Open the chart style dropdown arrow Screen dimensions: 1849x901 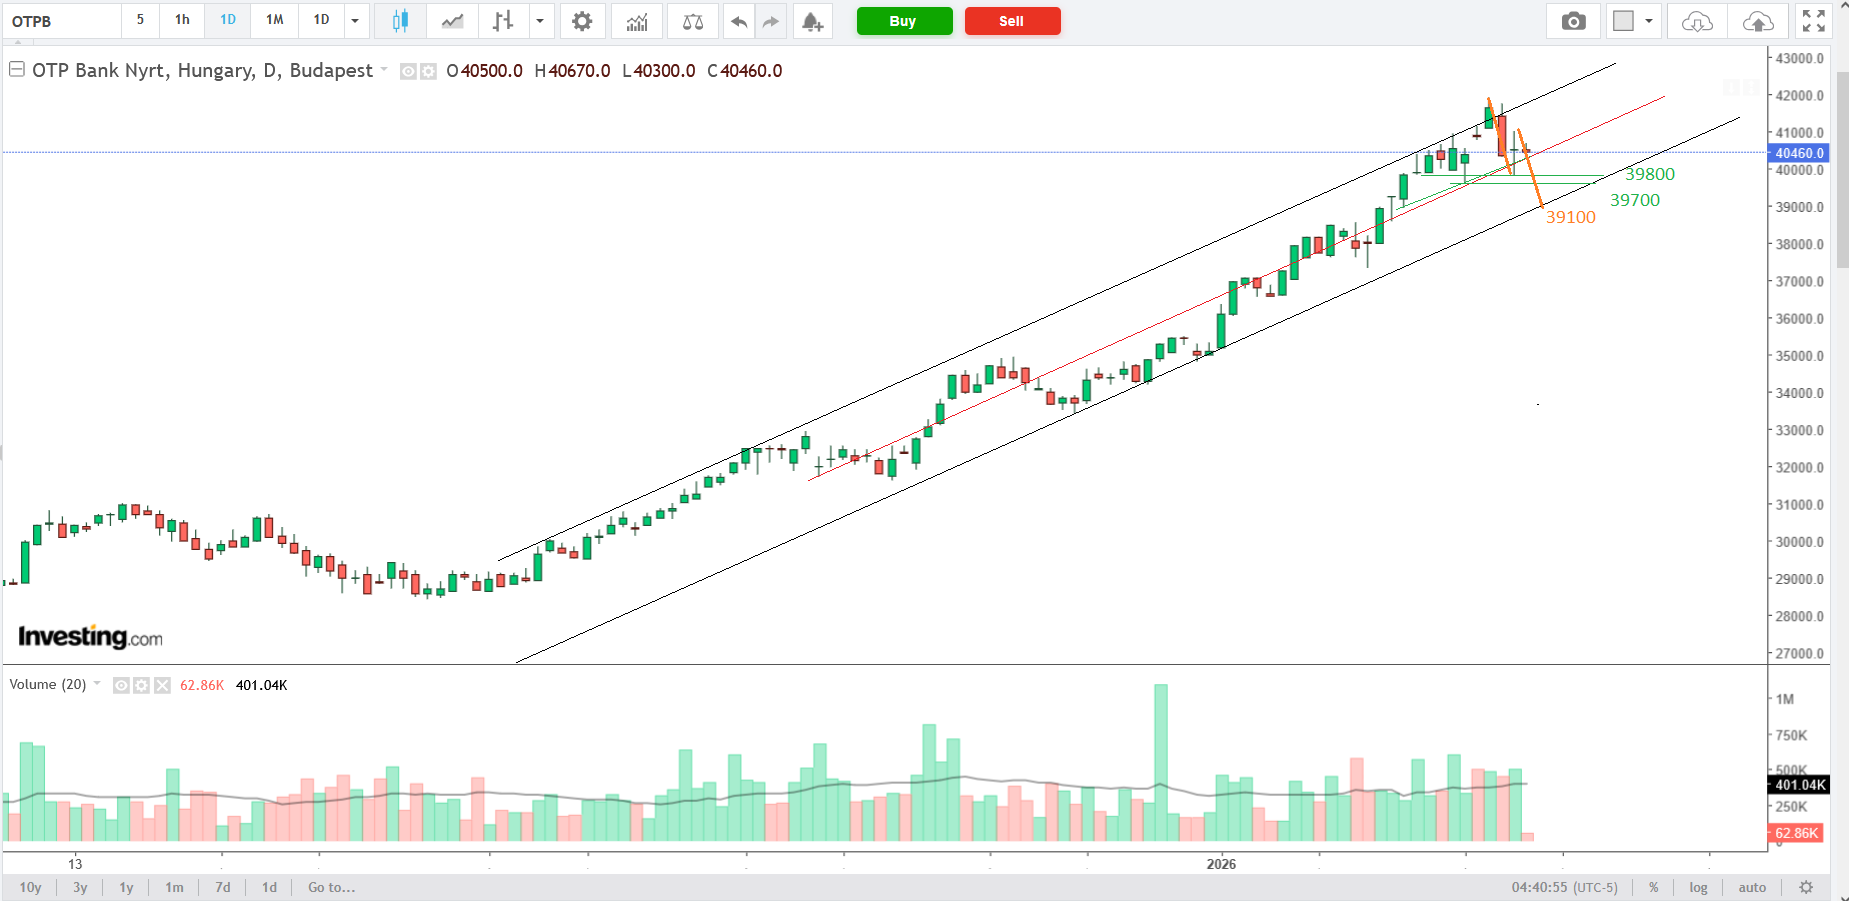click(x=540, y=21)
